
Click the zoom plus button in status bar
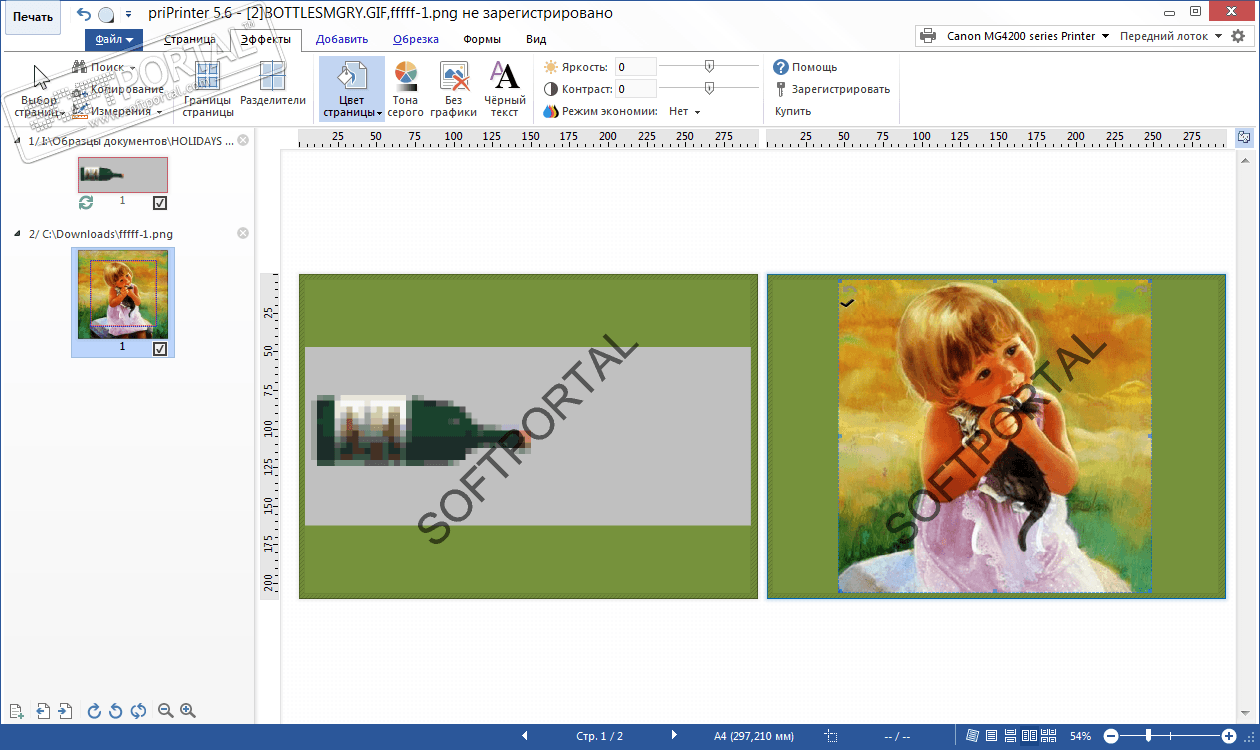[x=1229, y=736]
